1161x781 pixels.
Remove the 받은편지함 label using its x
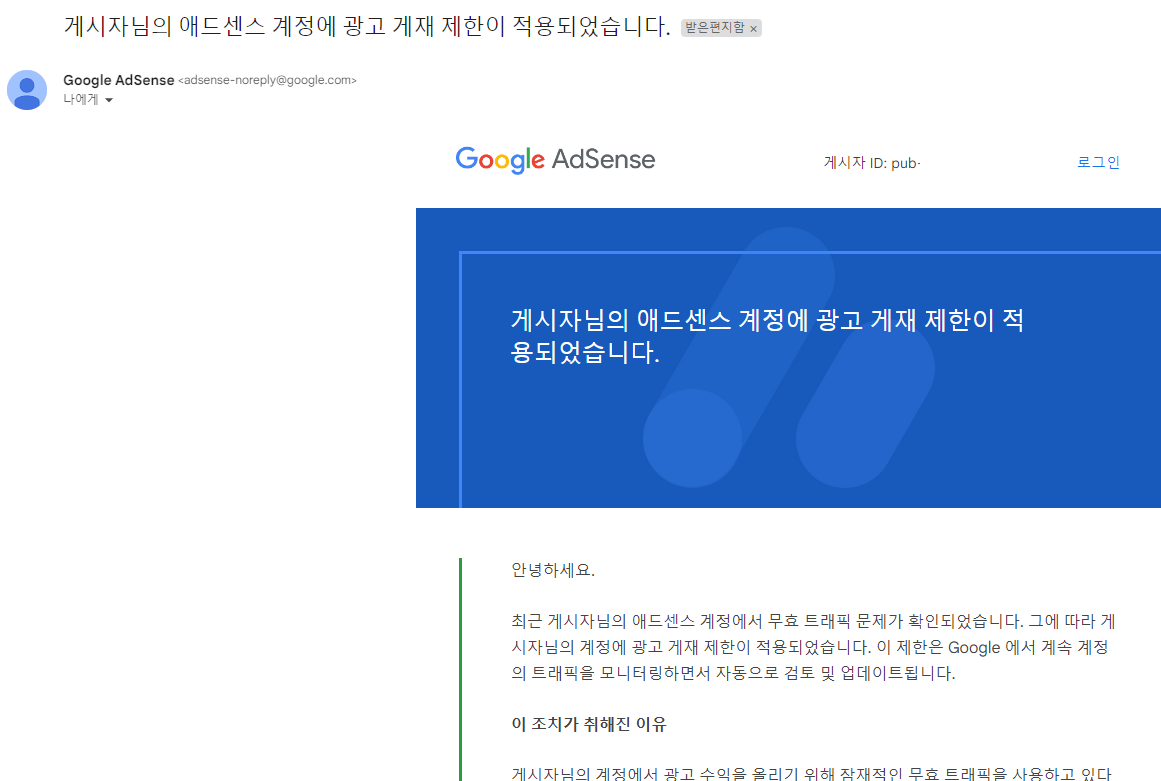click(x=753, y=28)
